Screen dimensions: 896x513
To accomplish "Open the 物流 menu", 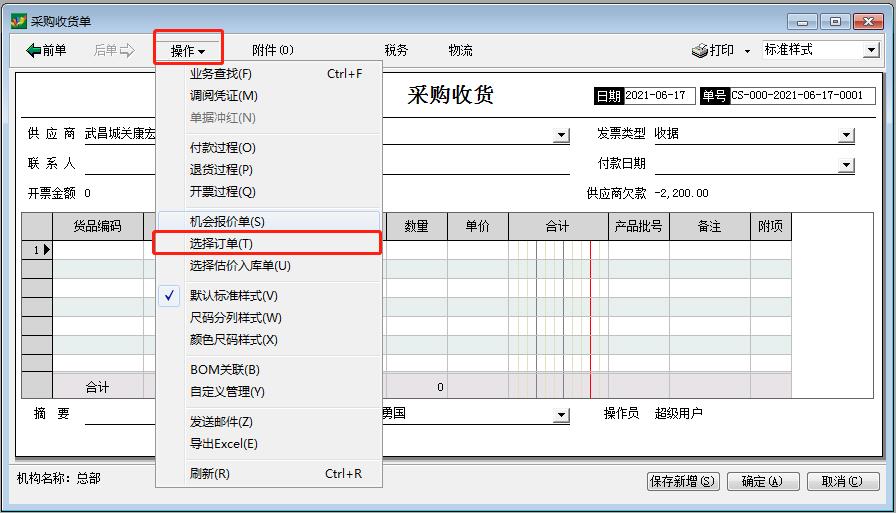I will point(461,50).
